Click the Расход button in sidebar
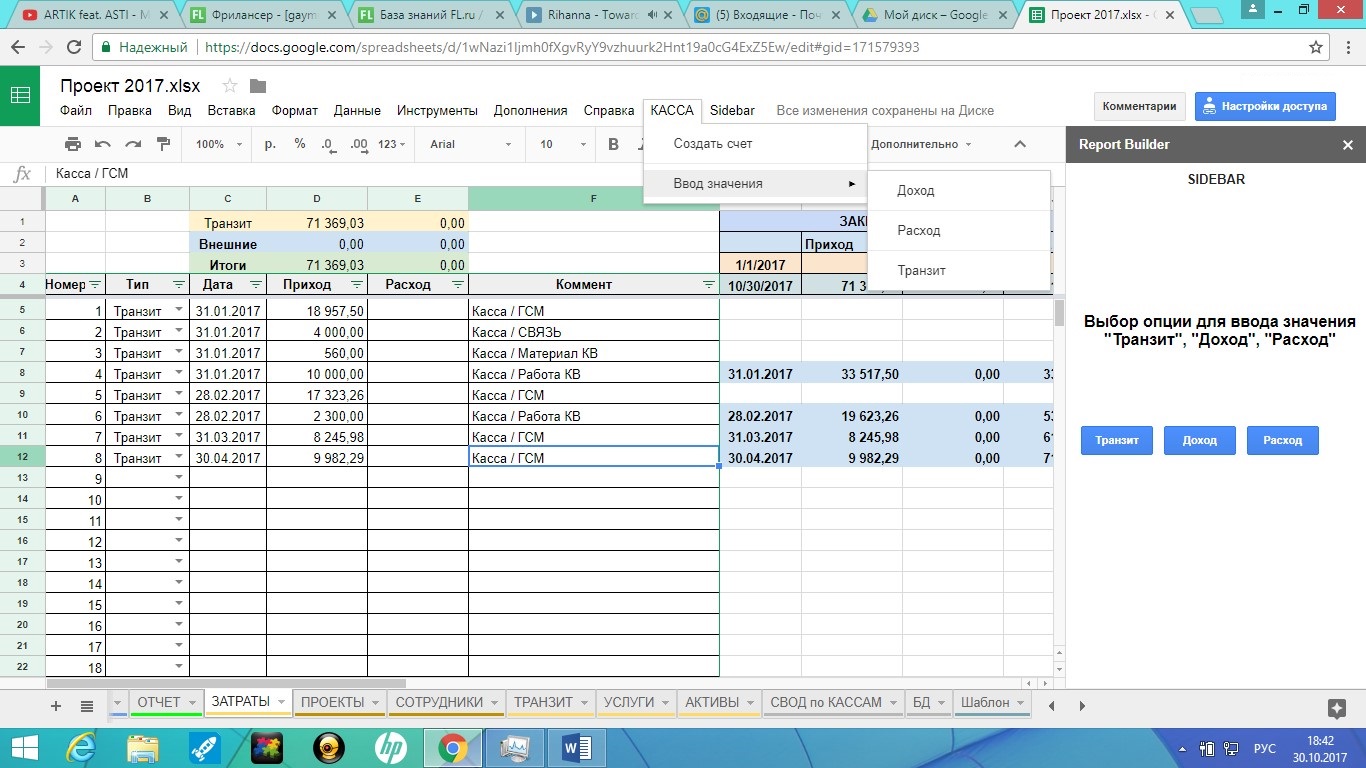 1283,440
